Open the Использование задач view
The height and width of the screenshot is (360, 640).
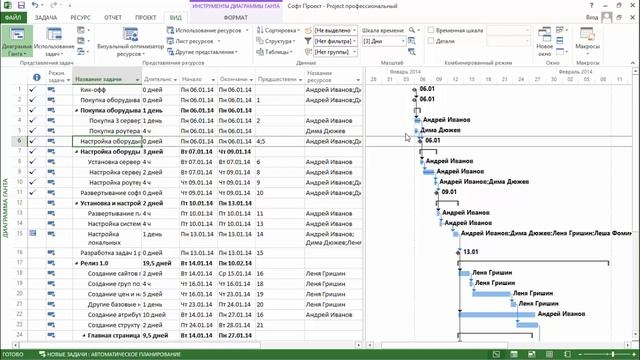point(54,41)
